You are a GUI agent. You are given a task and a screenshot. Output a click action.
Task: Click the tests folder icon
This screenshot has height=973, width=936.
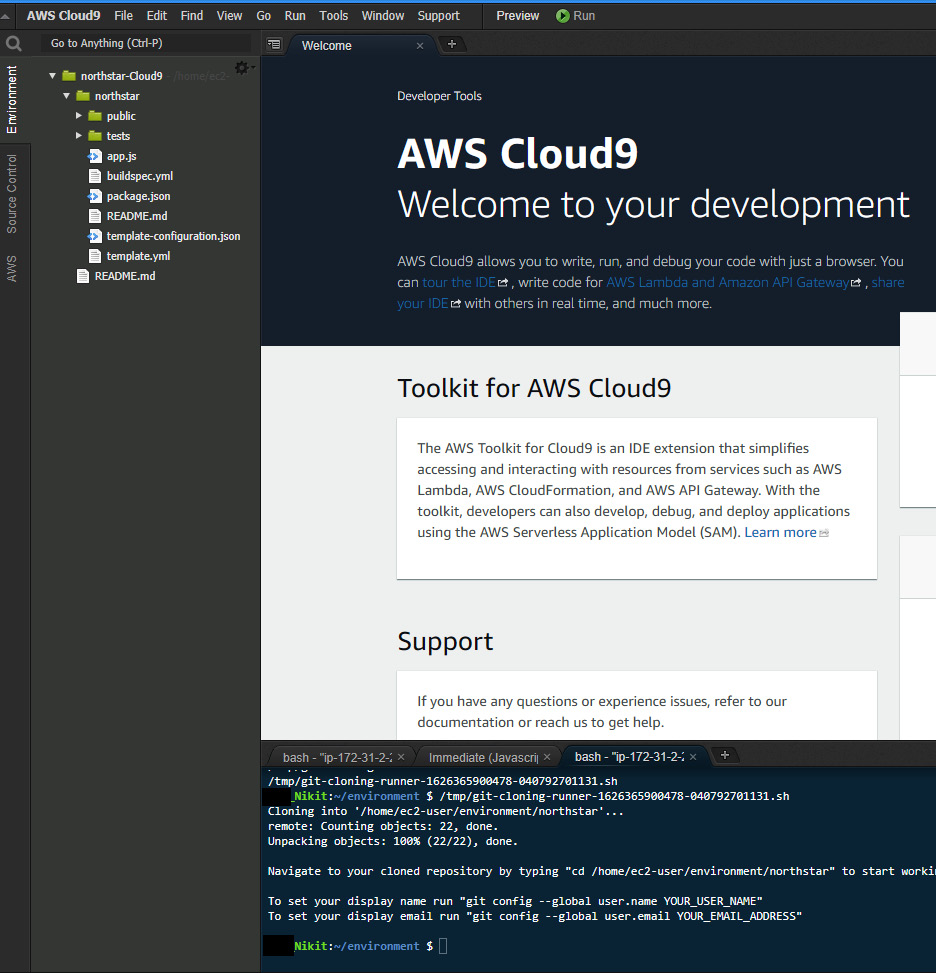click(x=95, y=136)
